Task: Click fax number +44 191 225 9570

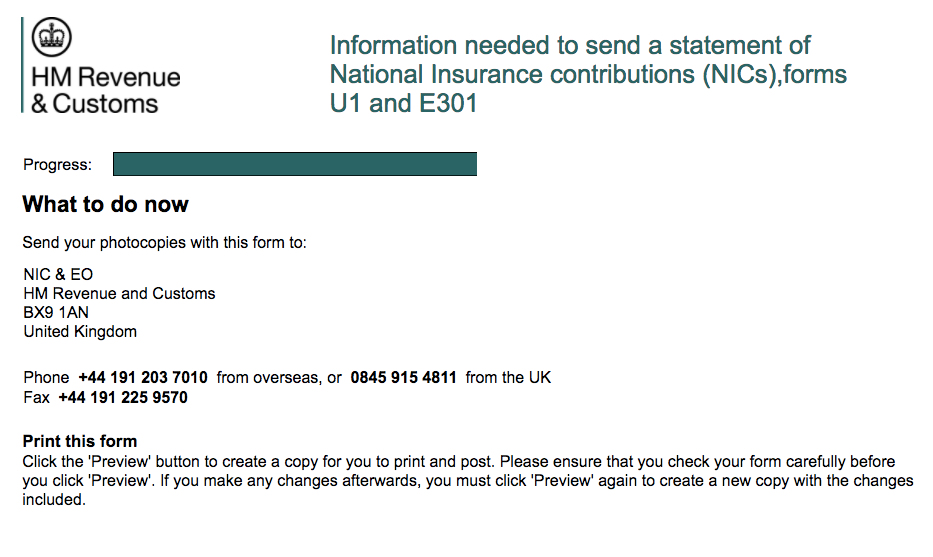Action: tap(123, 398)
